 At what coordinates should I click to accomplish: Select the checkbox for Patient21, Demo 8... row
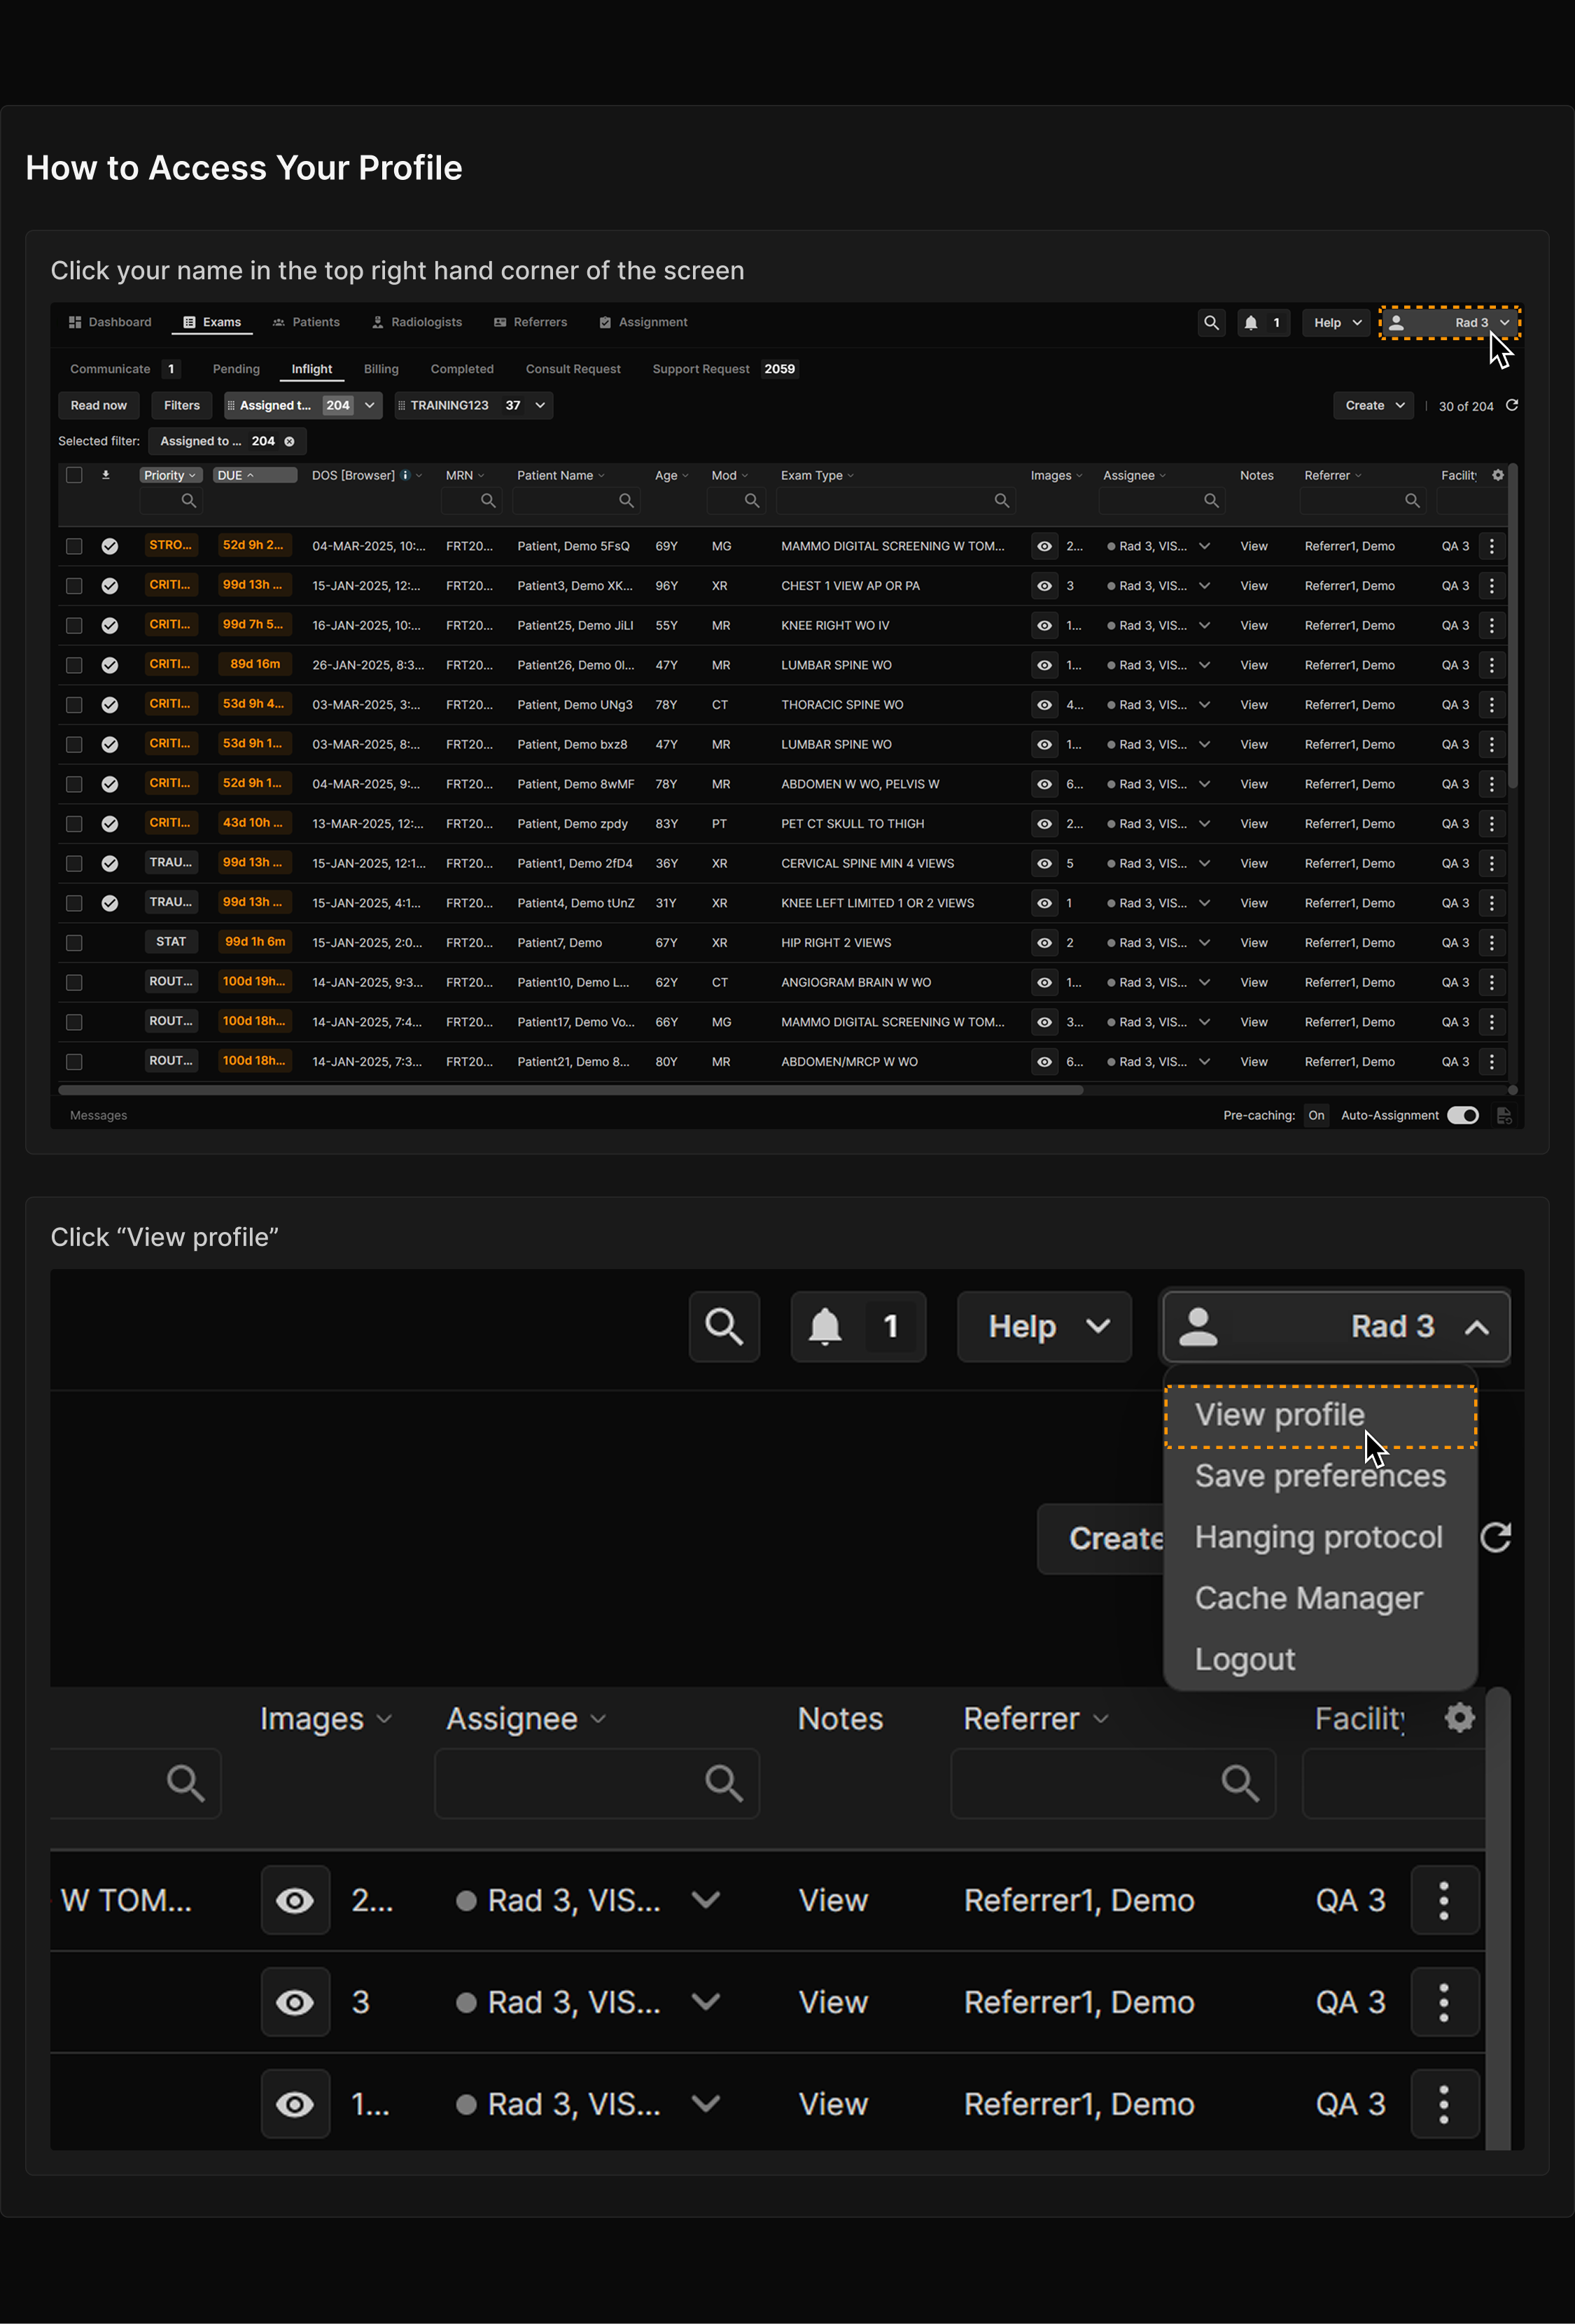tap(74, 1062)
